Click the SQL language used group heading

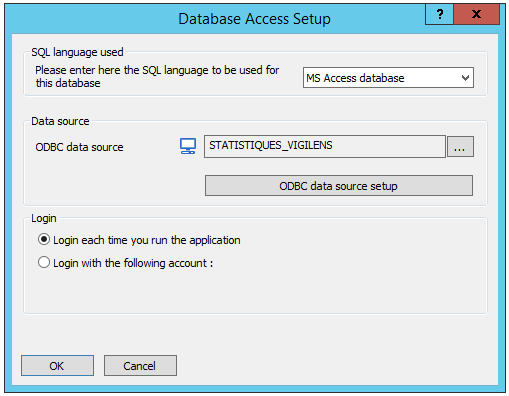click(77, 52)
